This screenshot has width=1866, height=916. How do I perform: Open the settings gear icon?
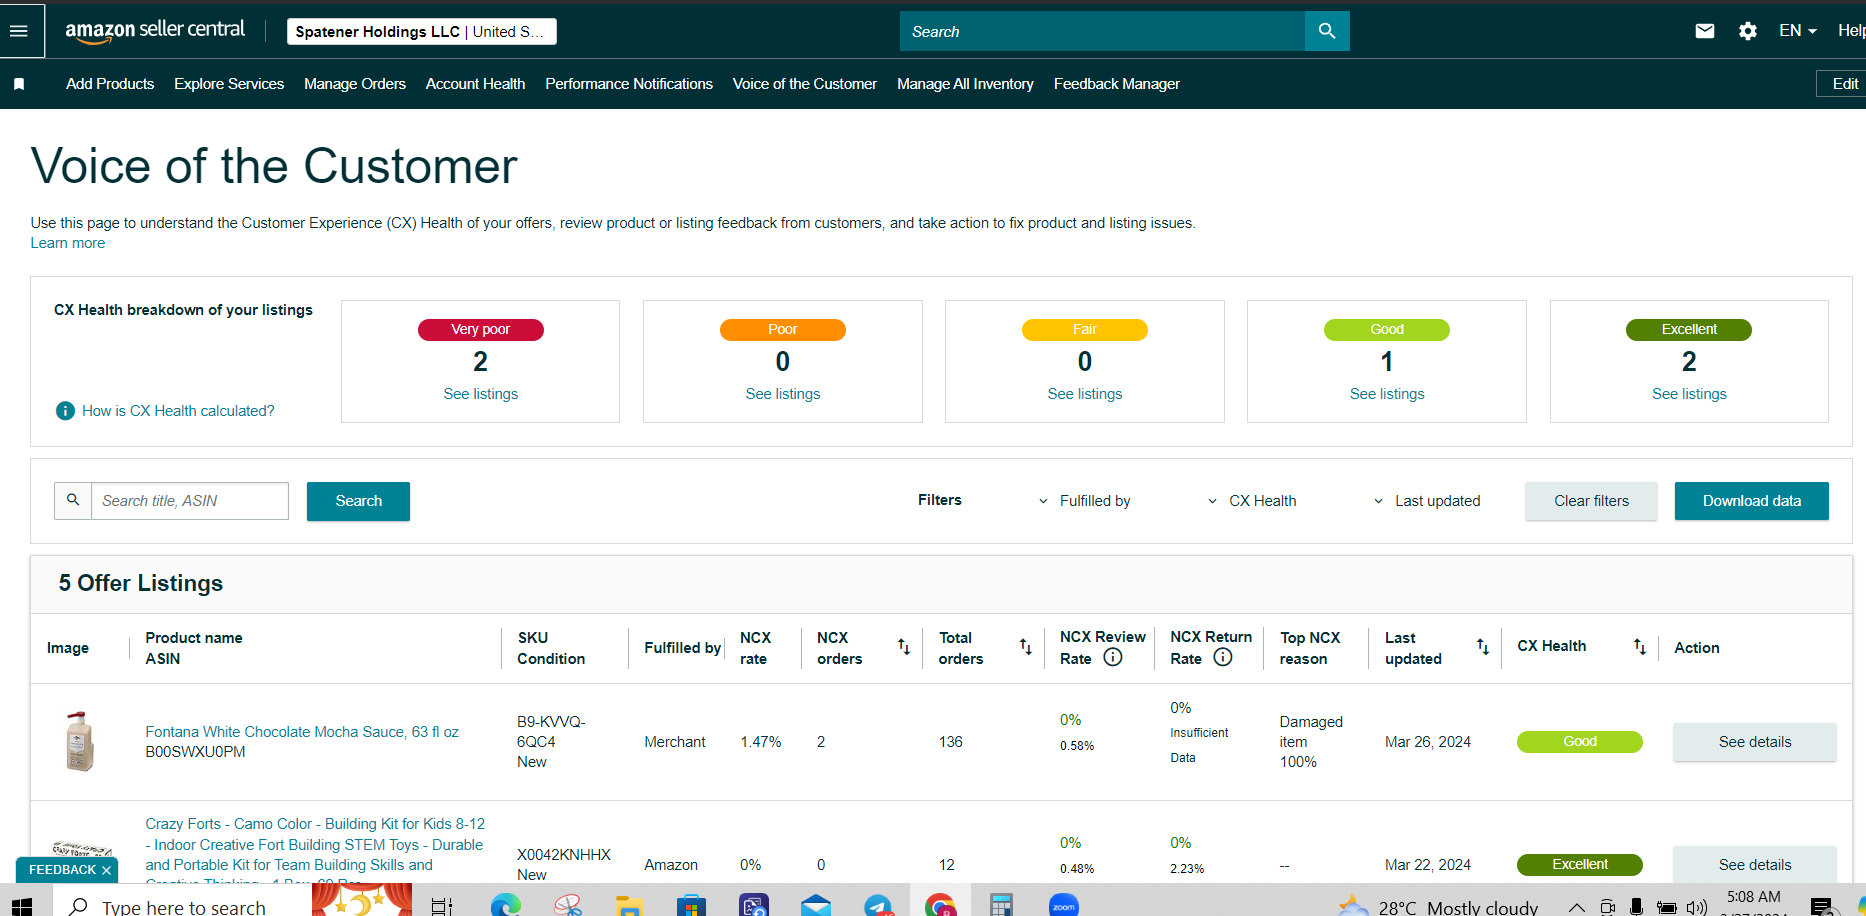tap(1748, 31)
